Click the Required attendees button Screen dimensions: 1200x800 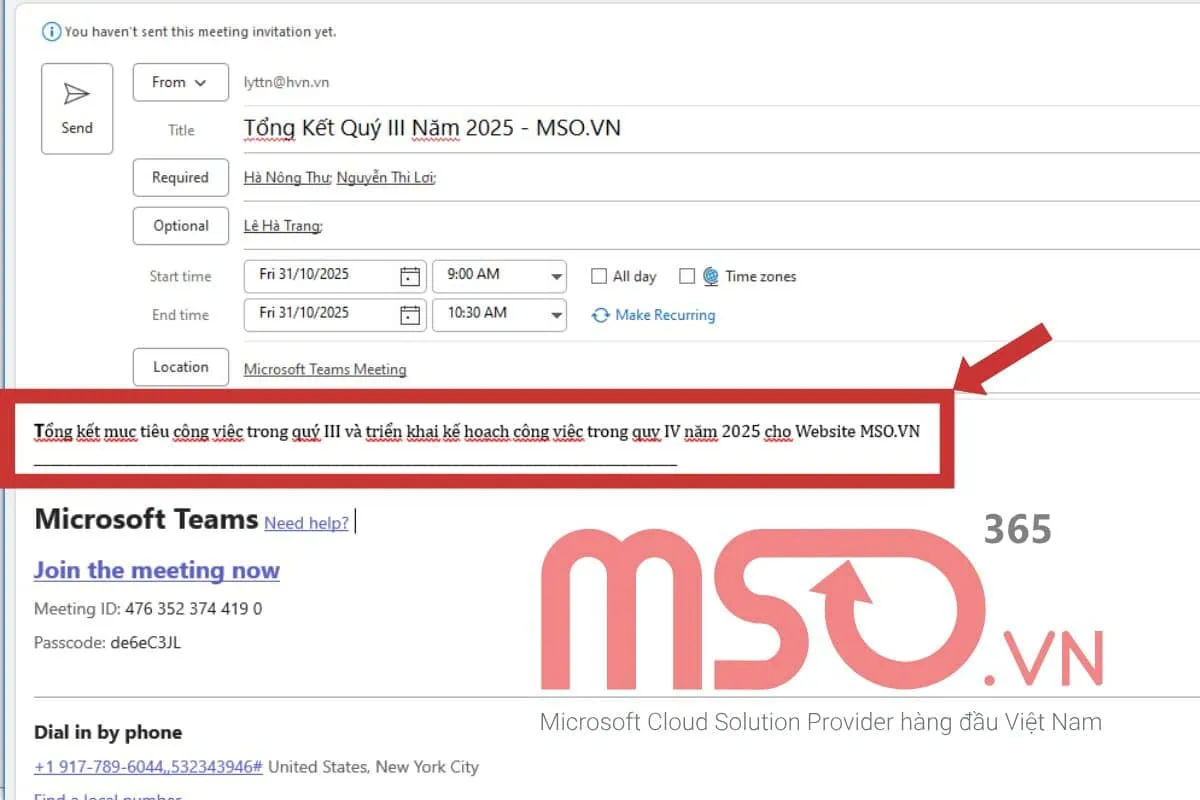(180, 177)
